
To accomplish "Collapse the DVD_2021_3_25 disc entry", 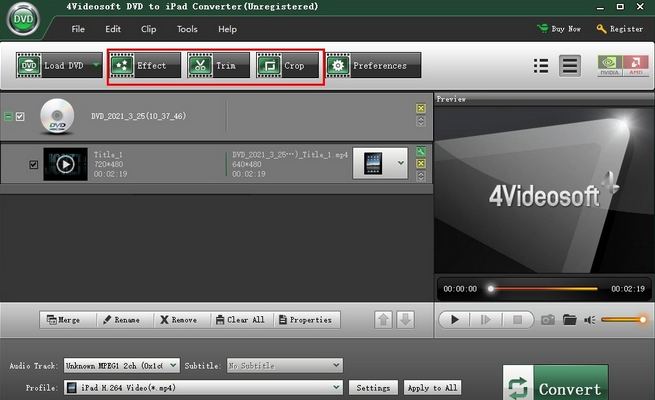I will (x=8, y=116).
